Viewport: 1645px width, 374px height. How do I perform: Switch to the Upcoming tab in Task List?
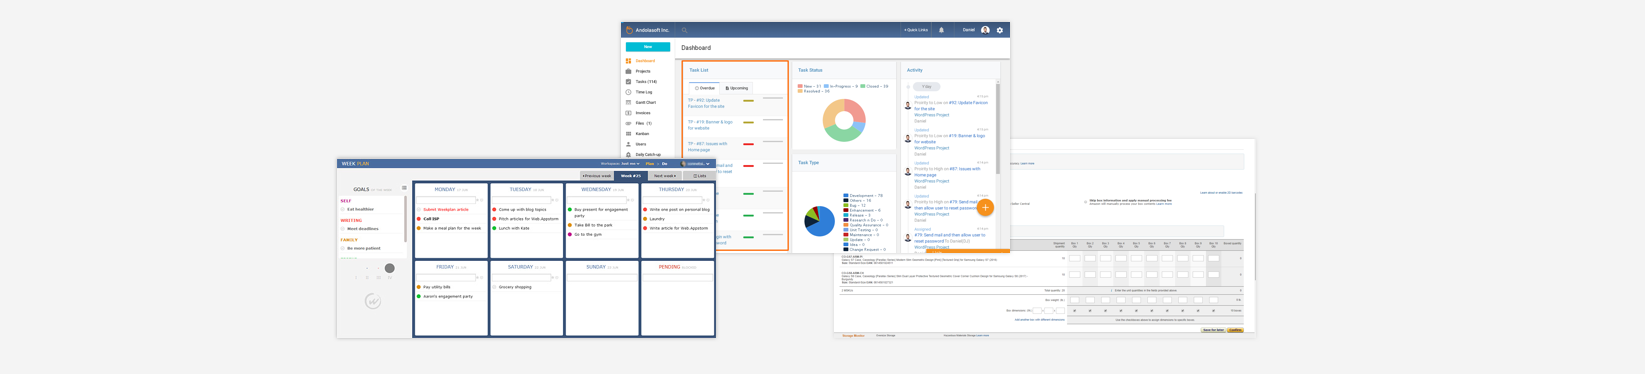point(737,88)
